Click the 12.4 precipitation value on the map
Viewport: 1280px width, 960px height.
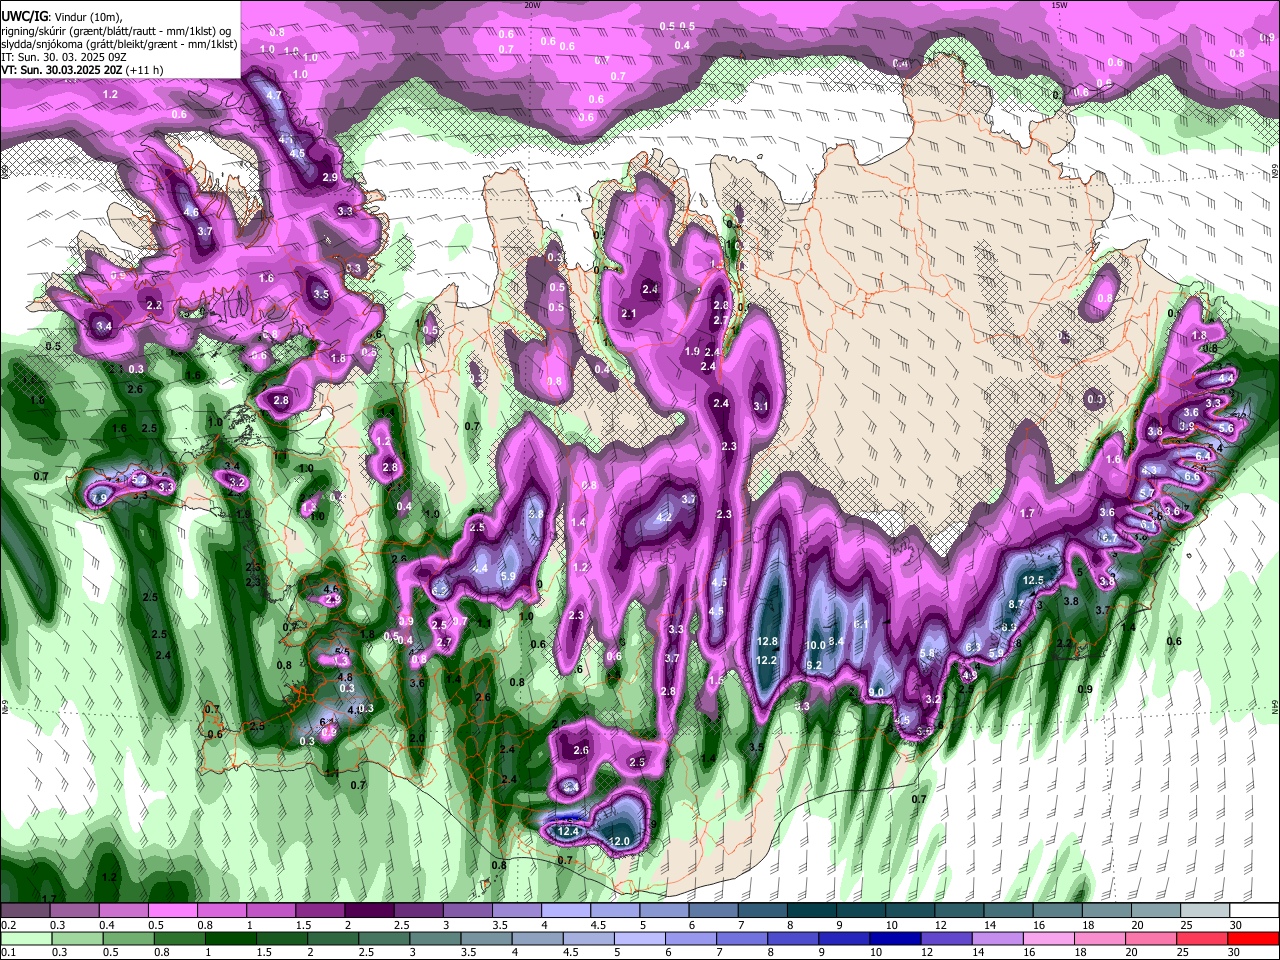[568, 831]
